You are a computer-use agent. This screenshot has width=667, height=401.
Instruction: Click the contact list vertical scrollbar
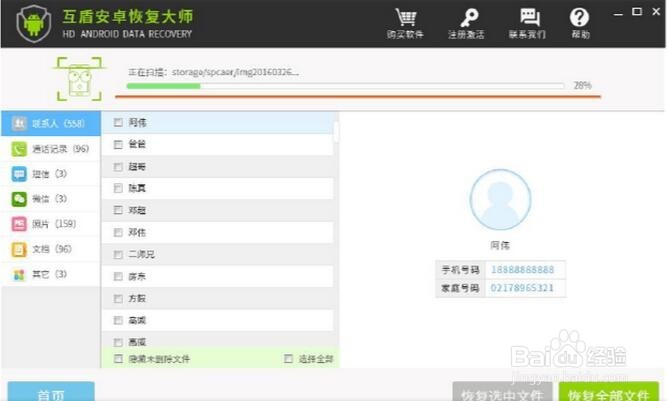[336, 132]
